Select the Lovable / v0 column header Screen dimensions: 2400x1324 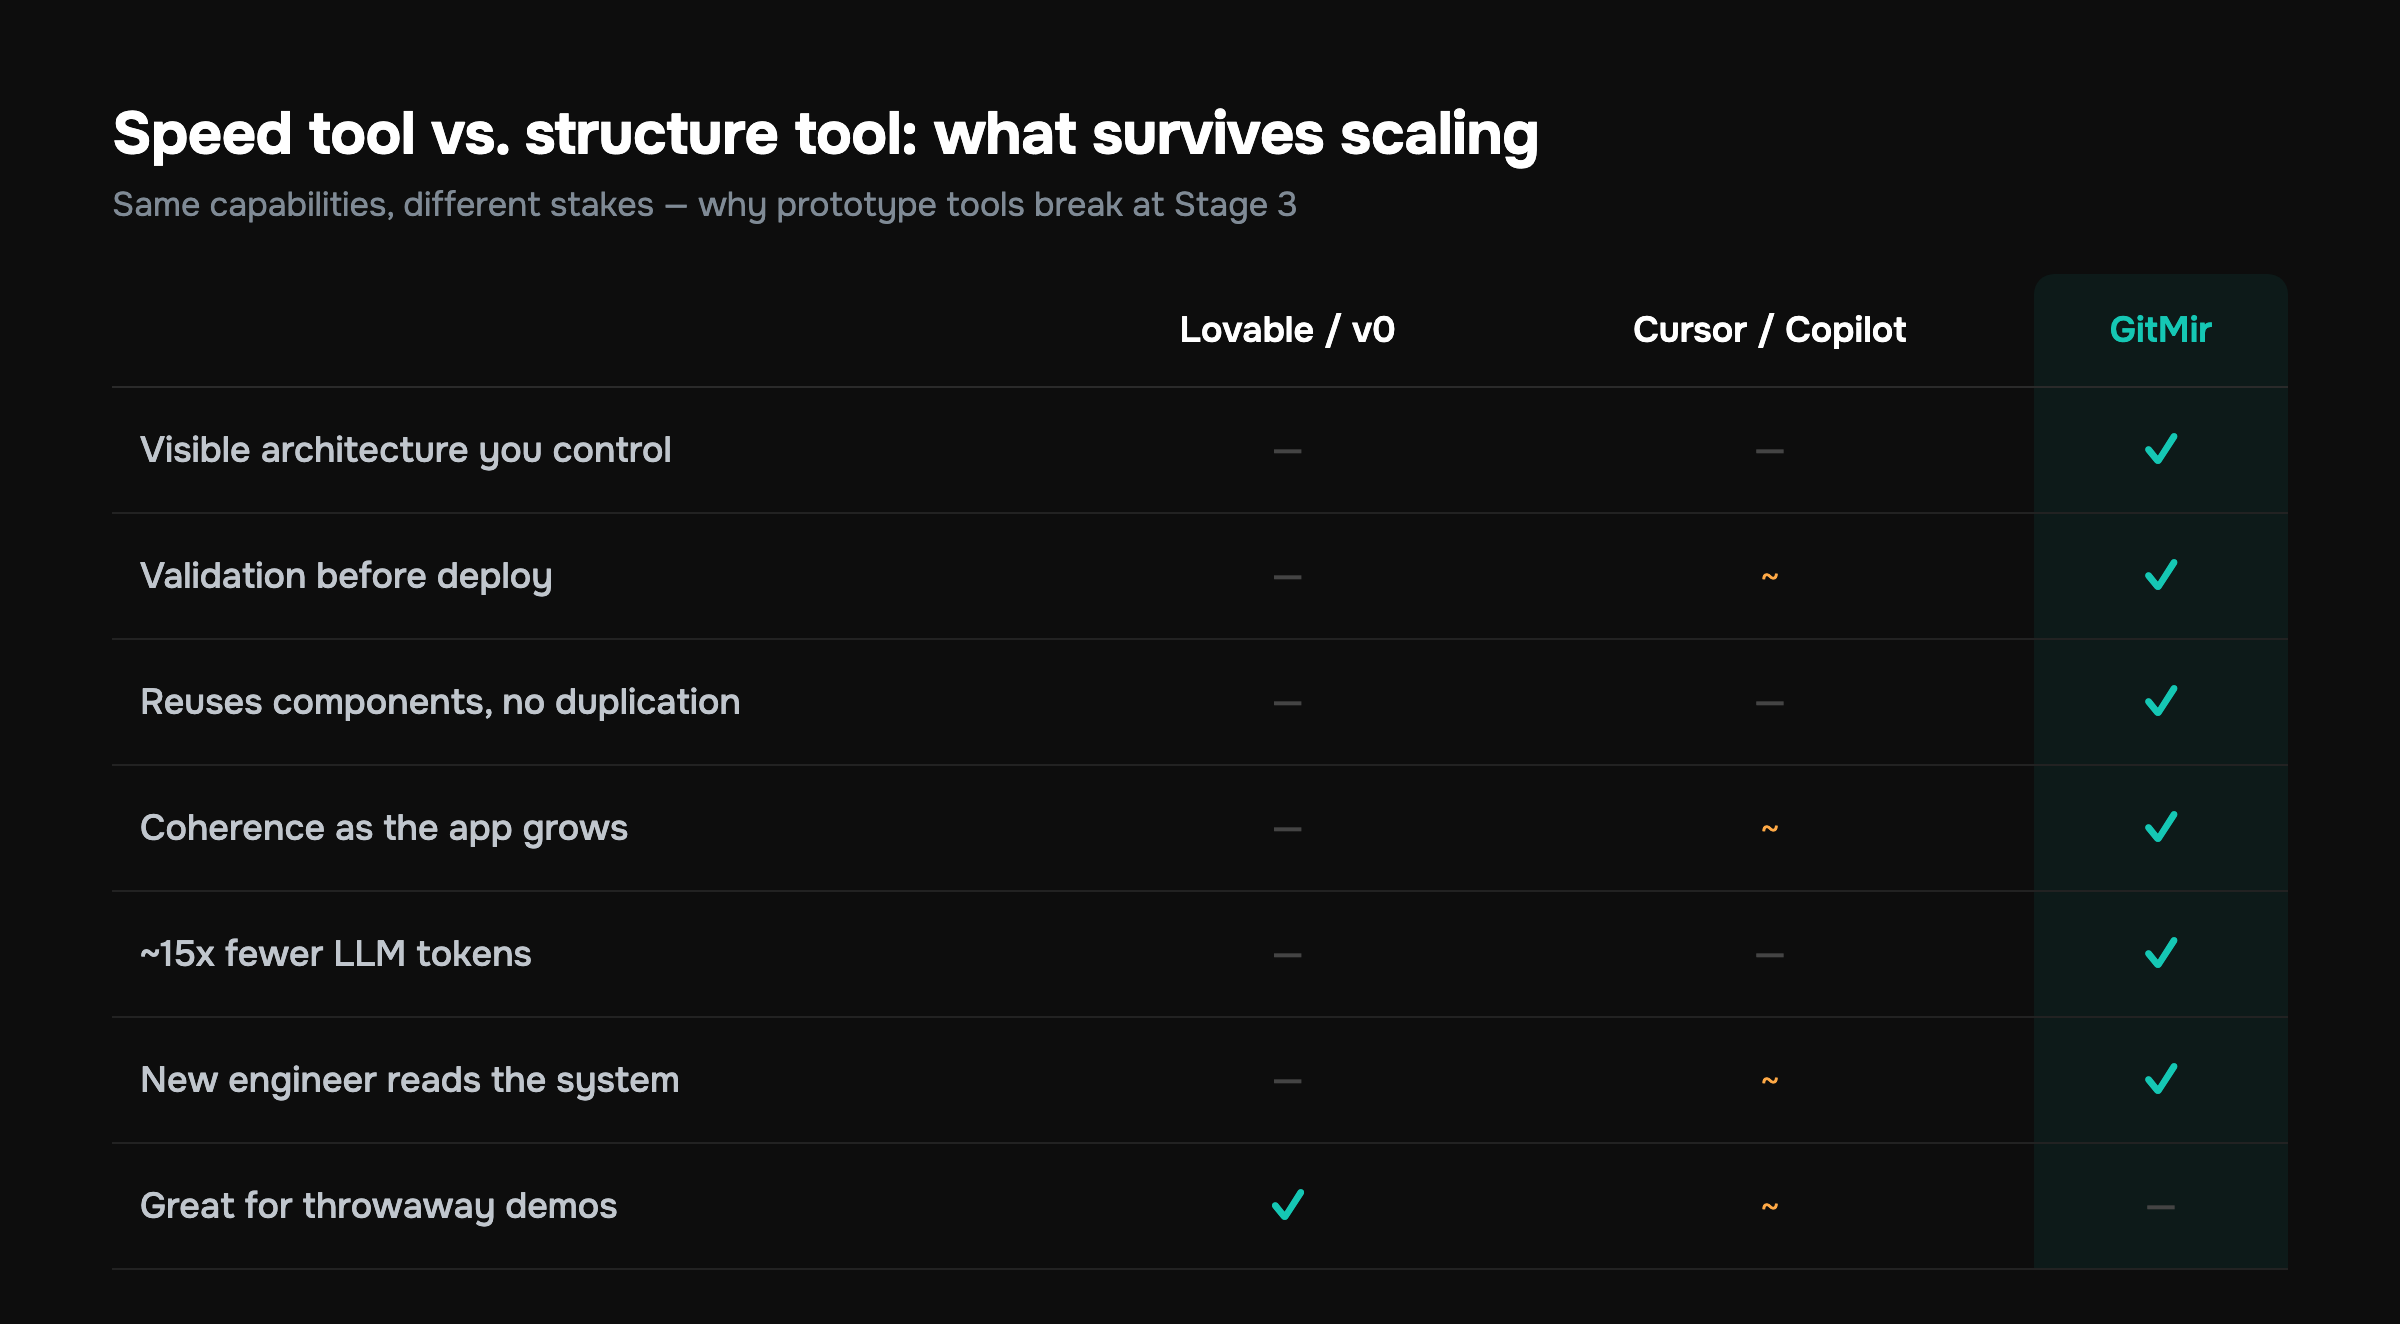tap(1287, 330)
